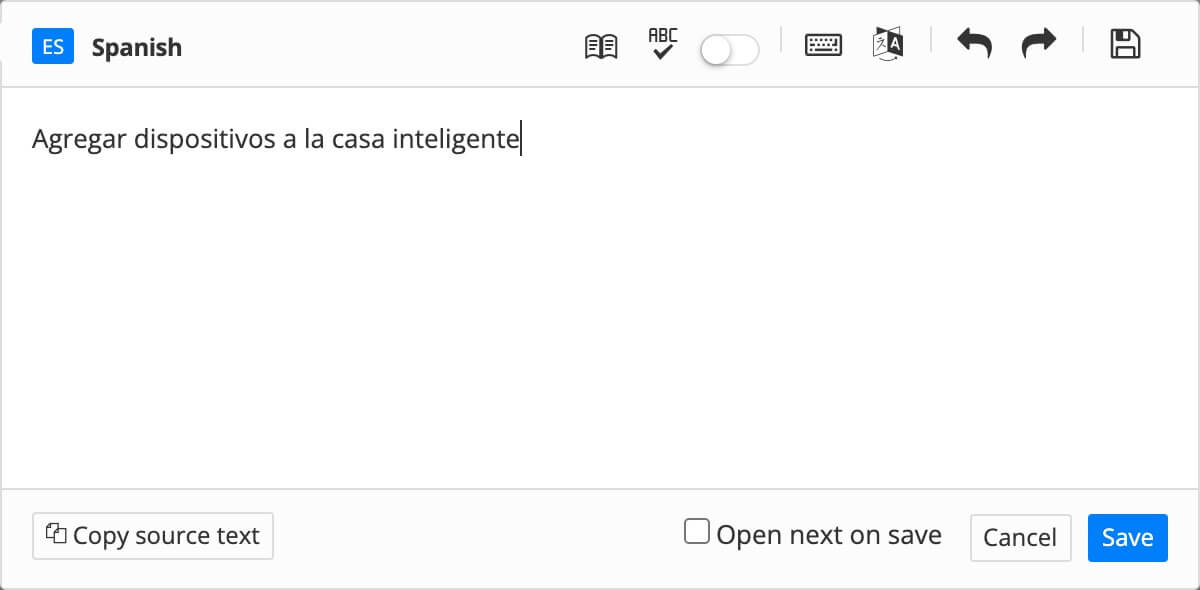Click the machine translation icon
The height and width of the screenshot is (590, 1200).
click(x=888, y=46)
